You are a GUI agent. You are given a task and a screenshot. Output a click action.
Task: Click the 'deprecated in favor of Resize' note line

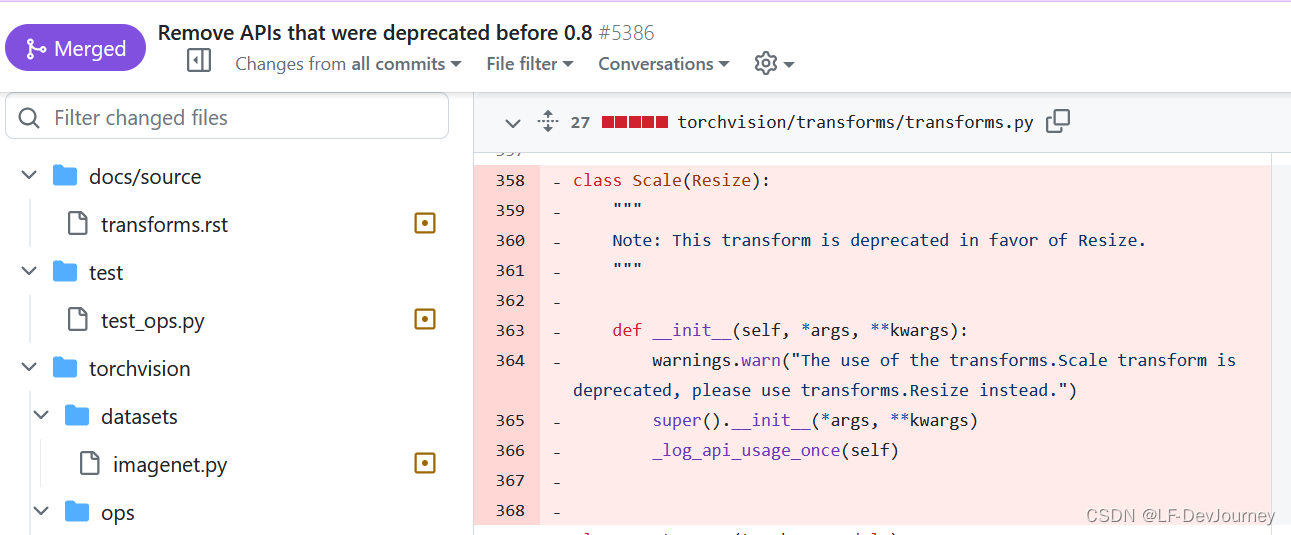coord(879,241)
